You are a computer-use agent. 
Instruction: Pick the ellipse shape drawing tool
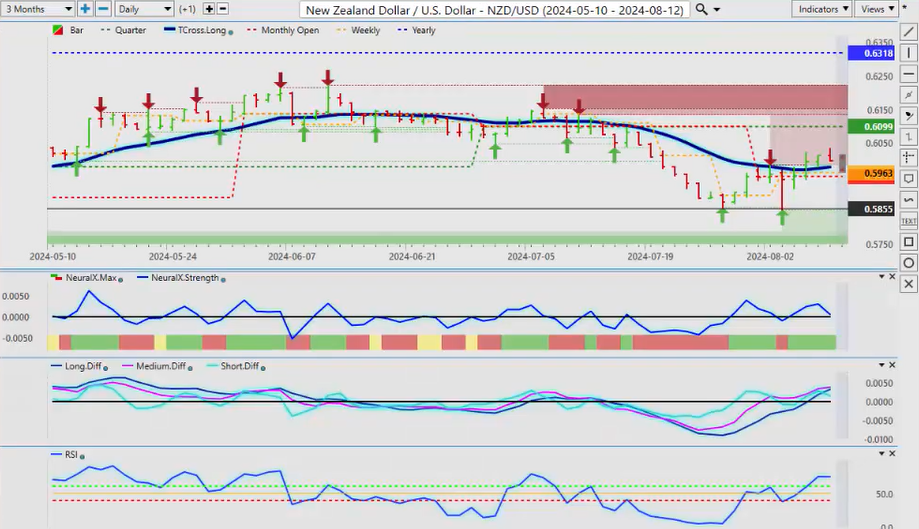coord(908,263)
